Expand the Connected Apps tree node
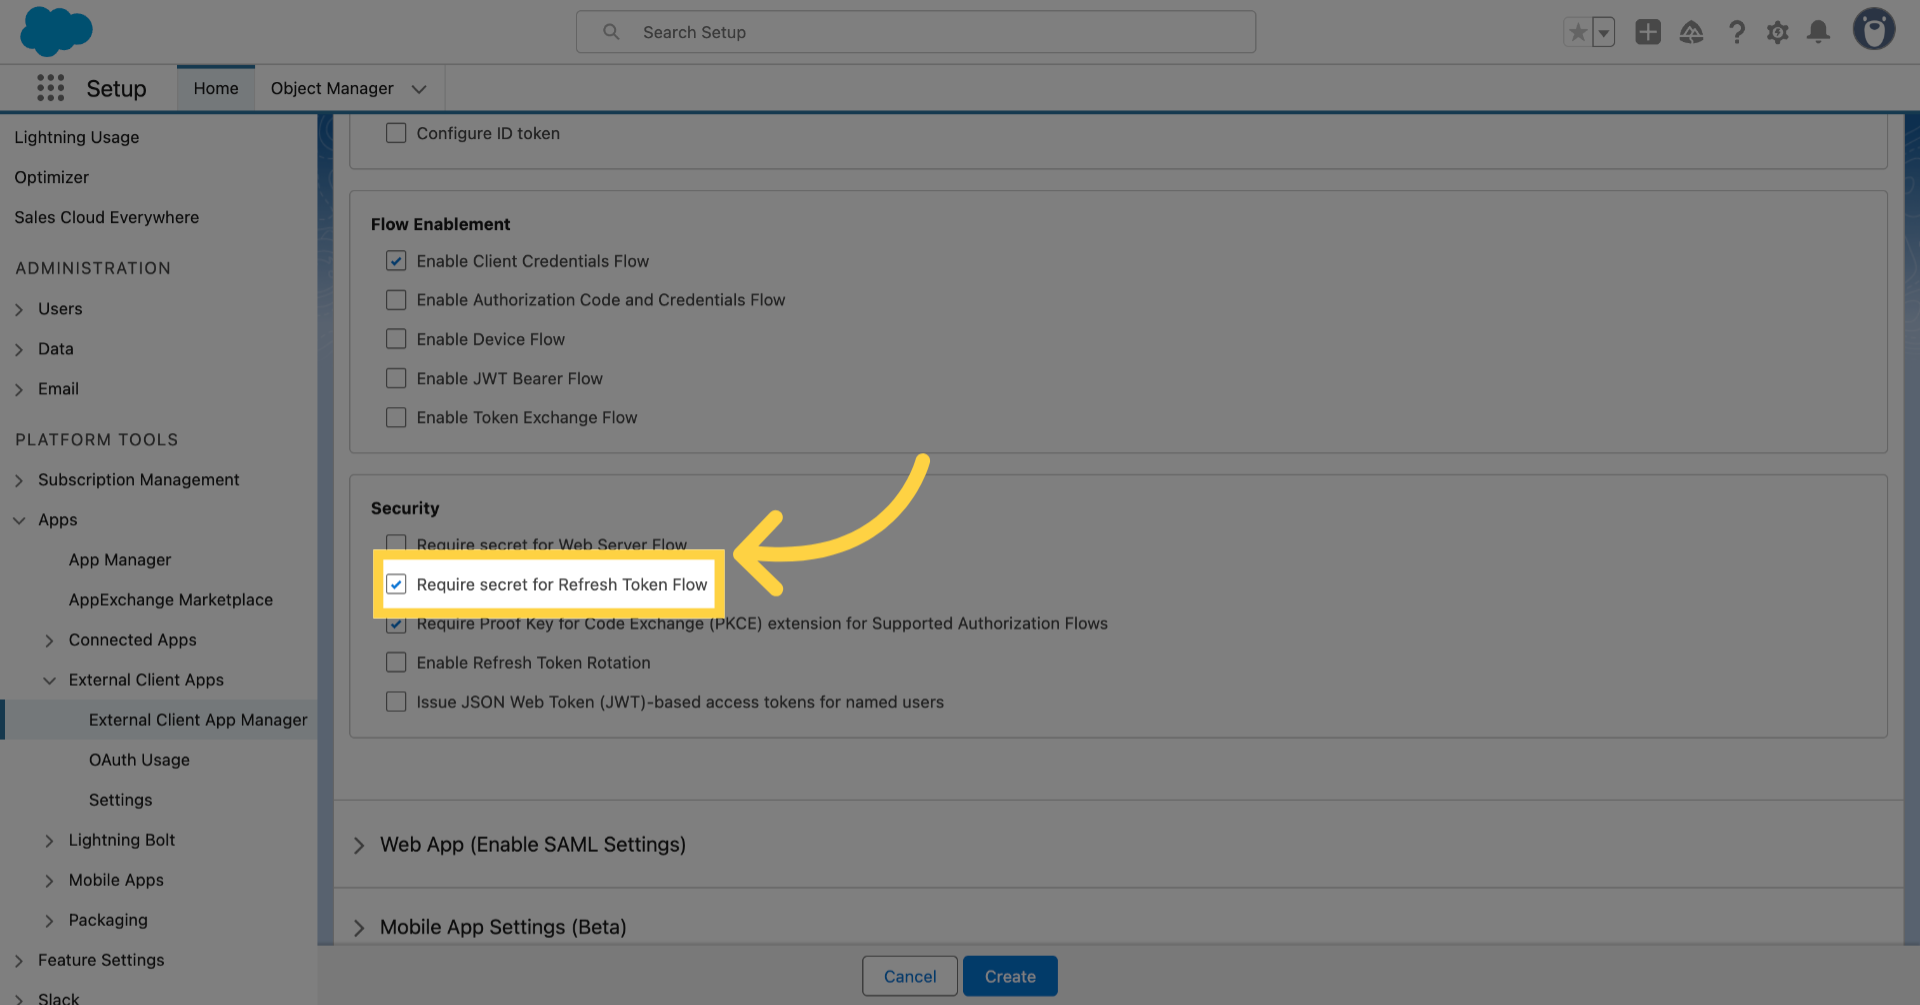1920x1005 pixels. click(x=49, y=640)
